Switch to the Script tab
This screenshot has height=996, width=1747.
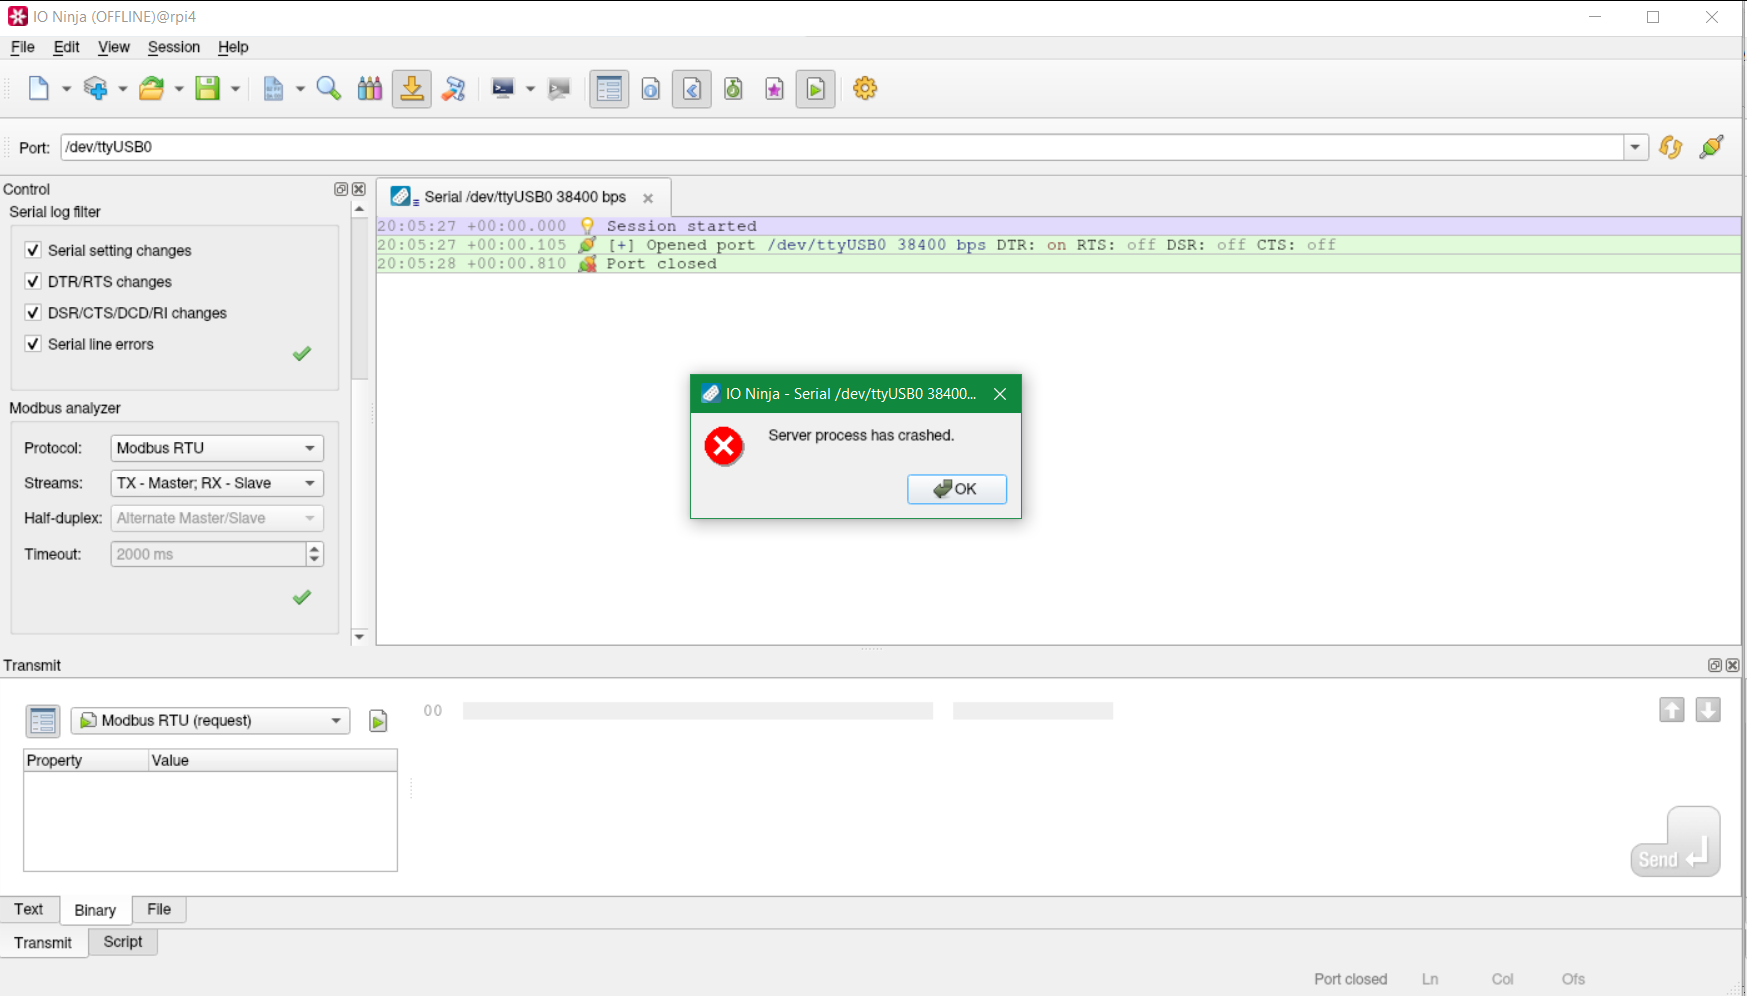tap(123, 942)
